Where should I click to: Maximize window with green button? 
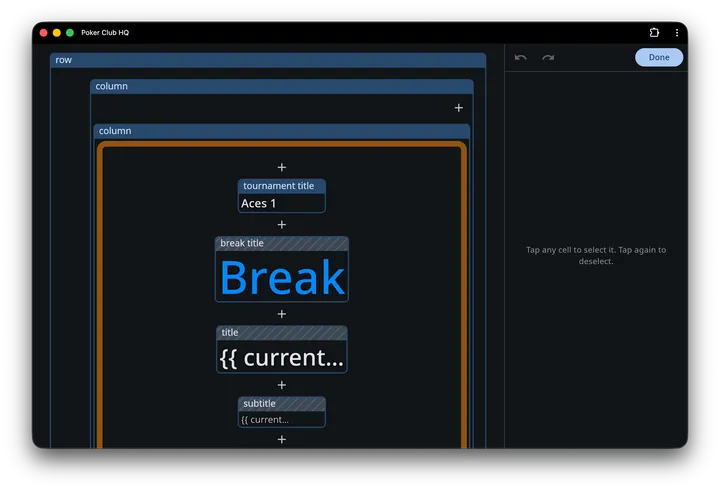tap(70, 33)
